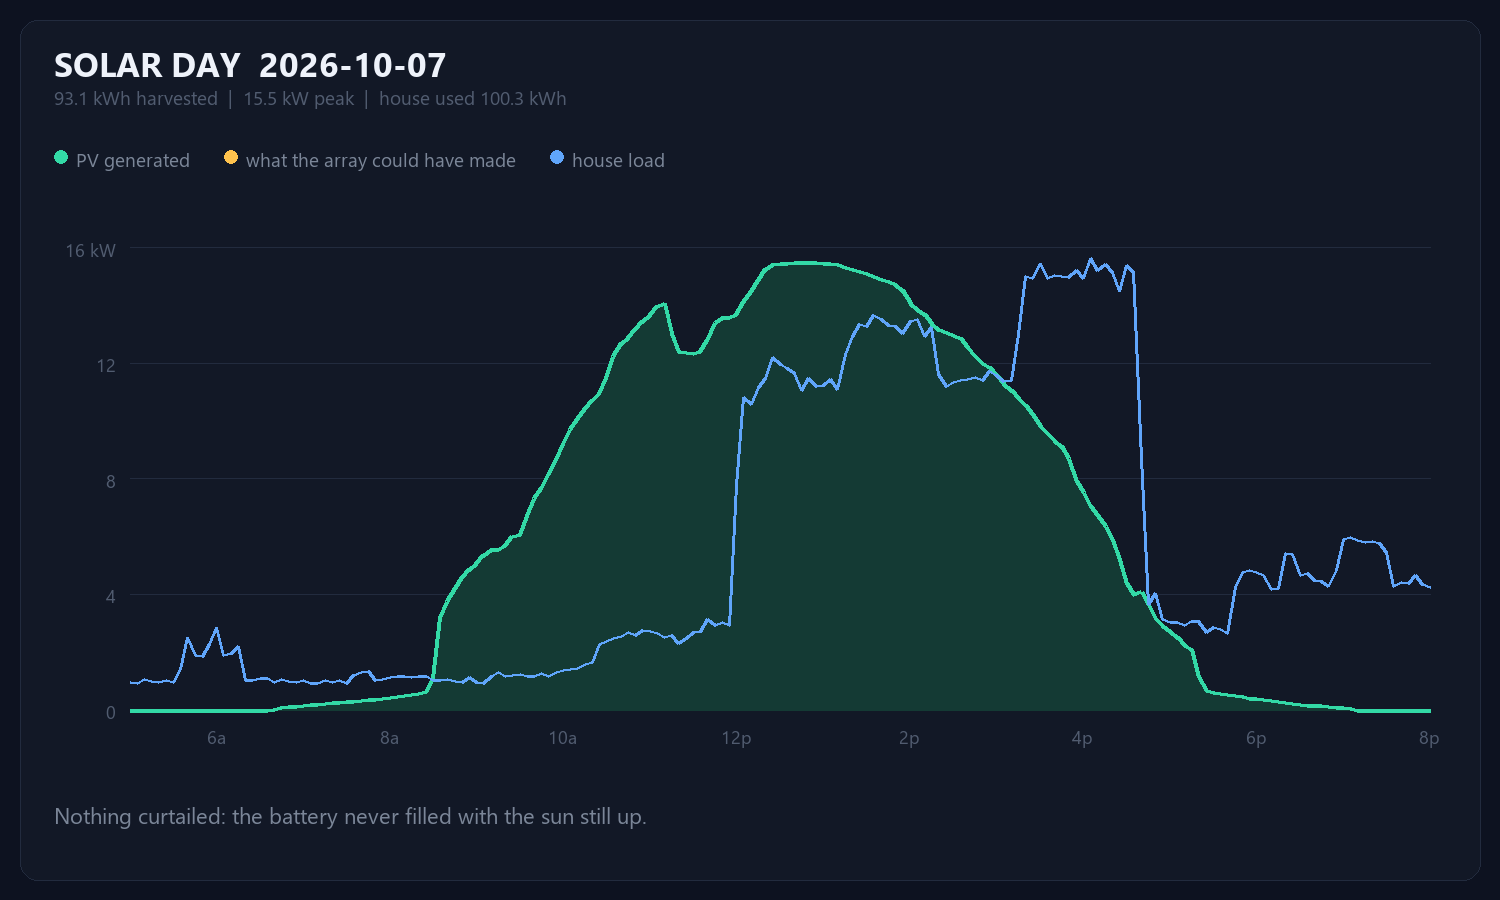Click the '12p' time axis label
Viewport: 1500px width, 900px height.
[736, 739]
